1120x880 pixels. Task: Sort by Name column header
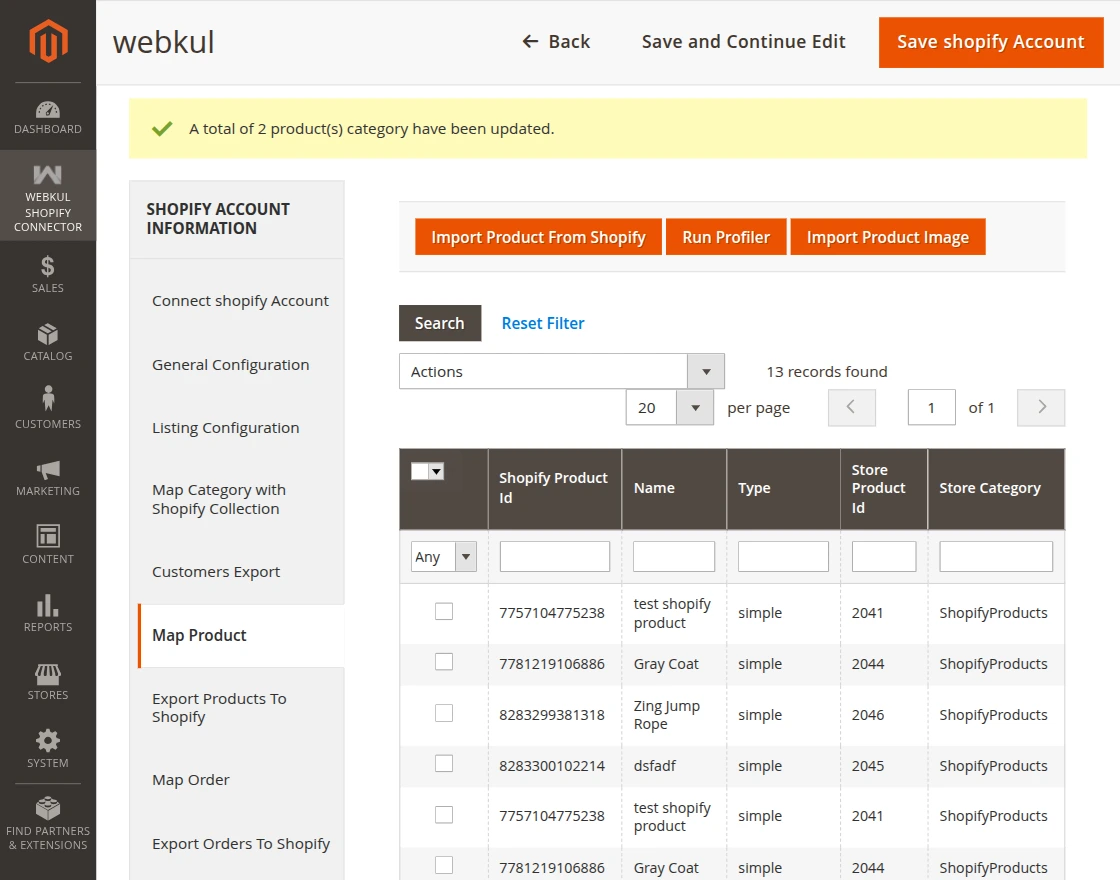coord(674,489)
